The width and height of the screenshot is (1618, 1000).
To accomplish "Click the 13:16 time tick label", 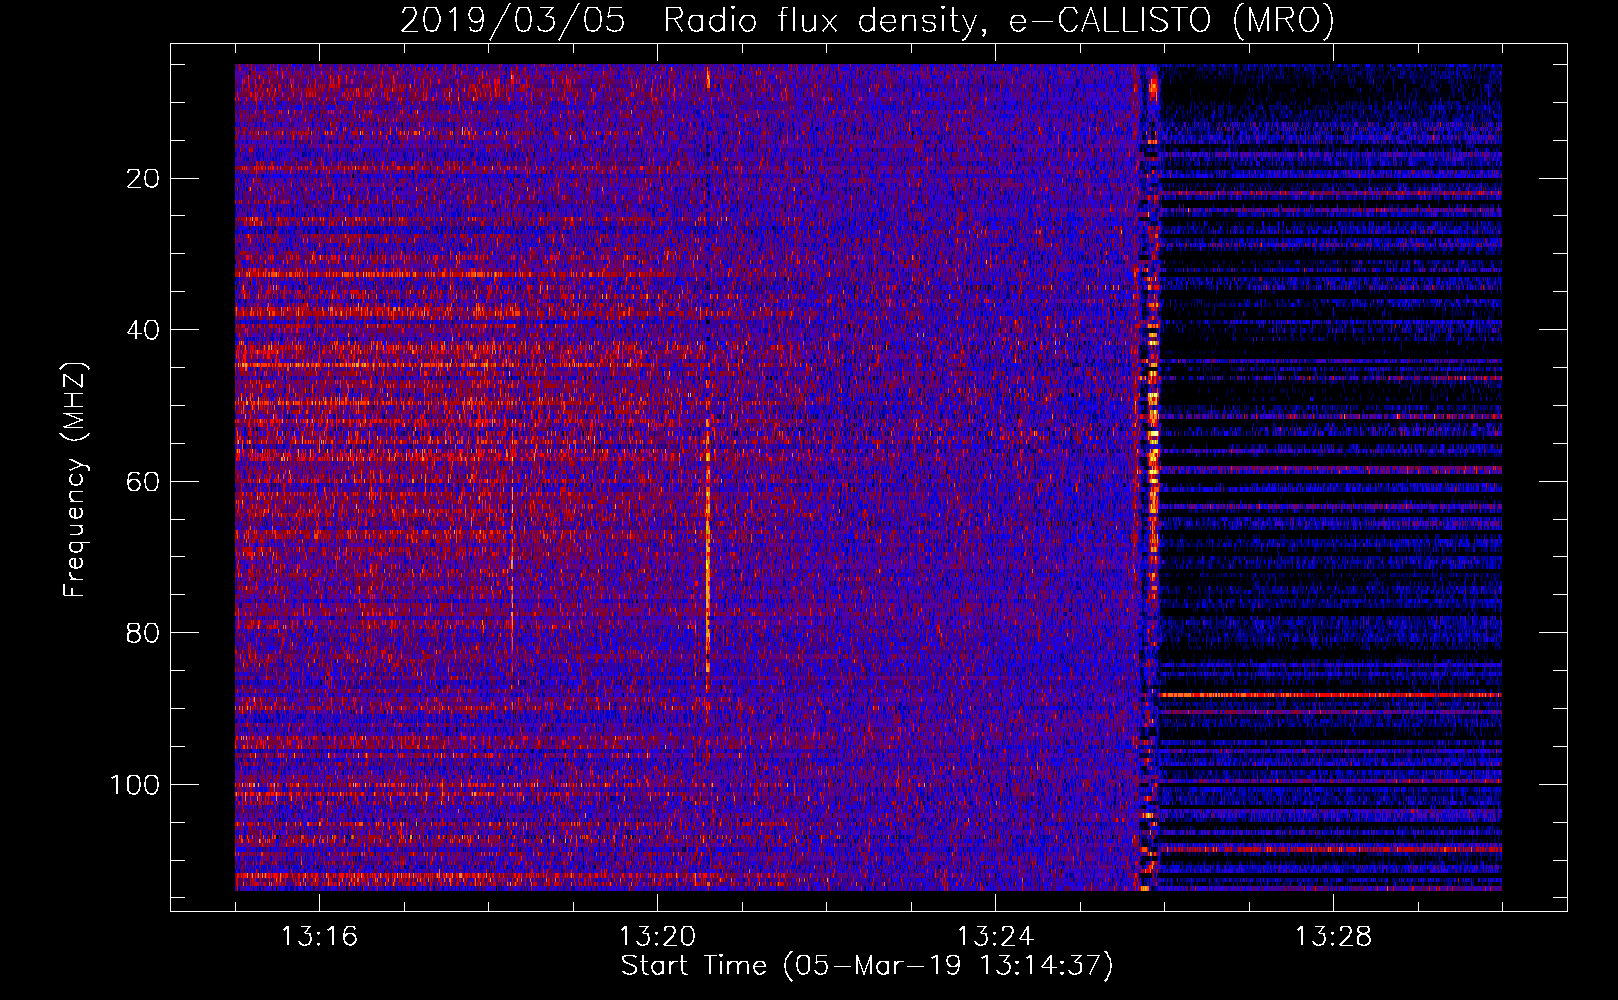I will (319, 937).
